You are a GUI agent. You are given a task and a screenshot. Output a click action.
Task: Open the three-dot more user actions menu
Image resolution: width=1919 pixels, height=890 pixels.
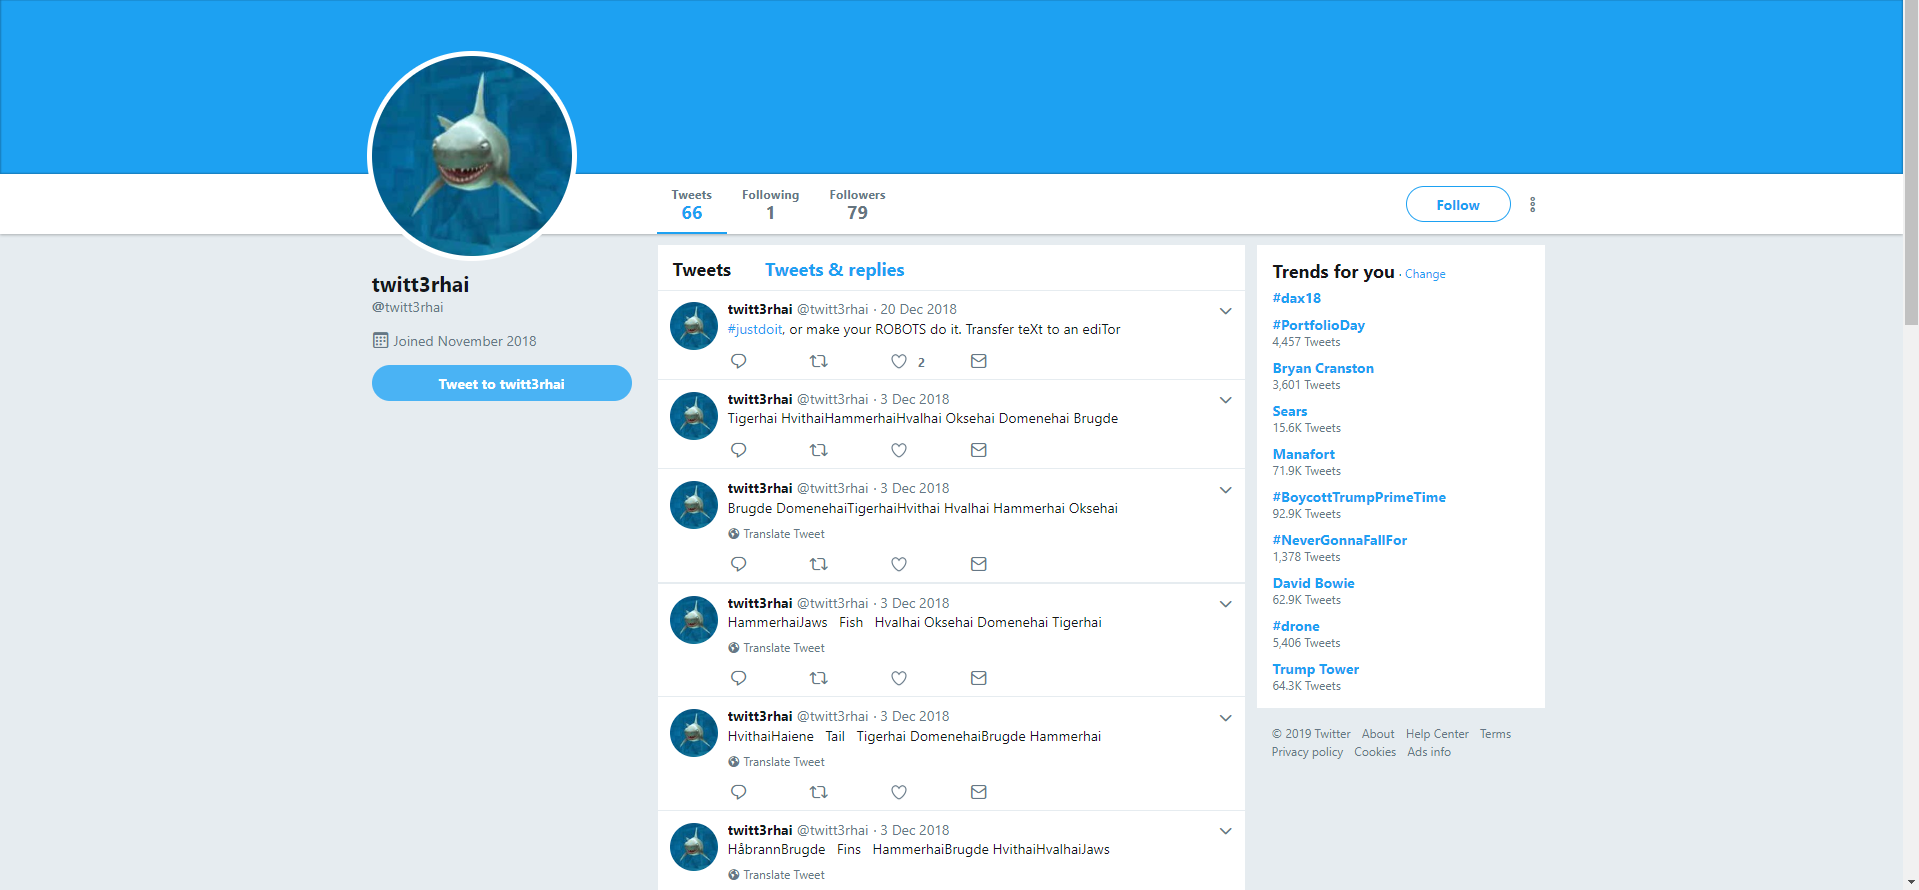click(x=1532, y=205)
